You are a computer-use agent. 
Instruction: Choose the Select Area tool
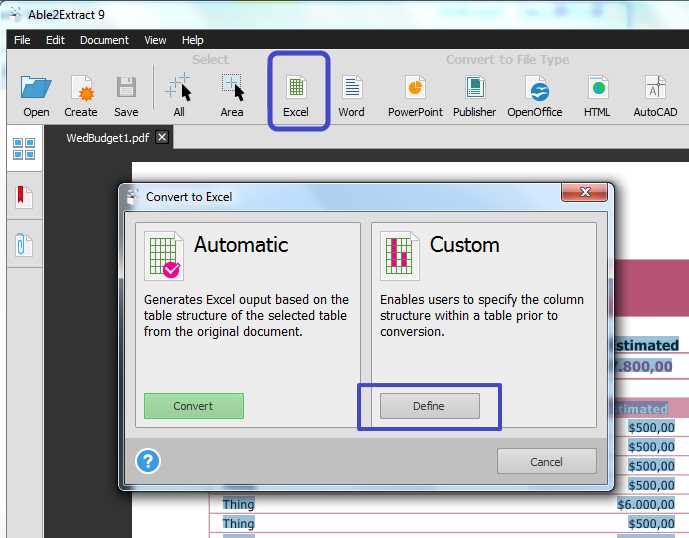232,96
